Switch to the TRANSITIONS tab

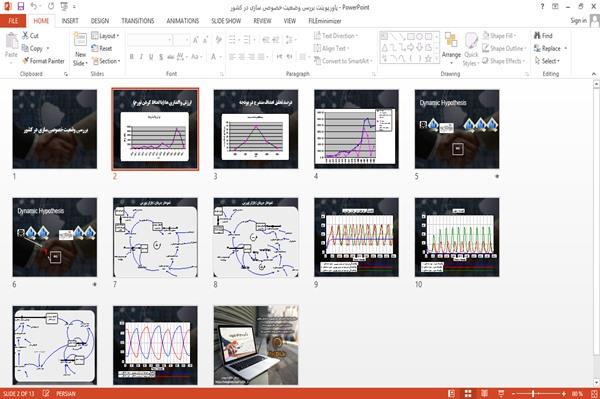click(138, 21)
